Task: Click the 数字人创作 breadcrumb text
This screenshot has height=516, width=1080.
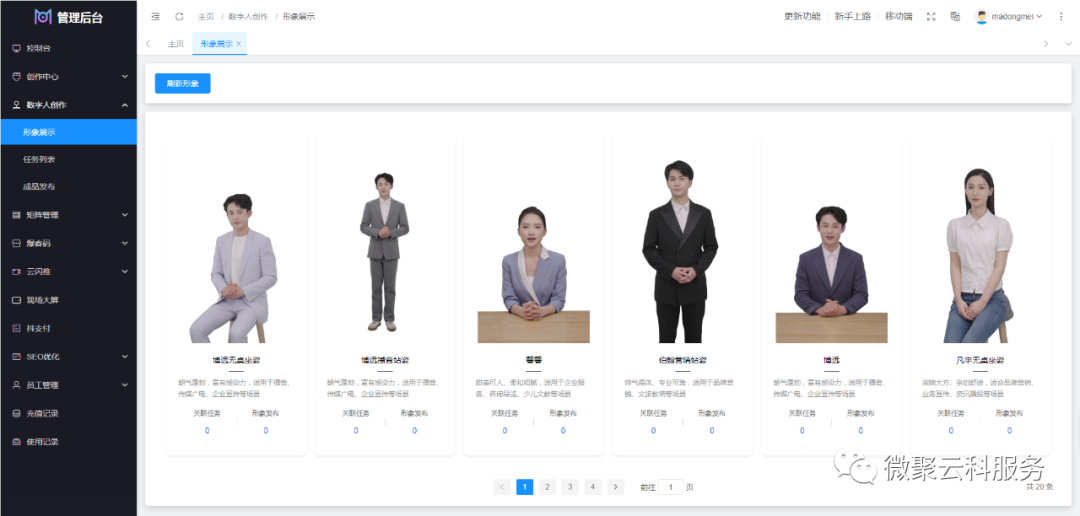Action: [x=248, y=17]
